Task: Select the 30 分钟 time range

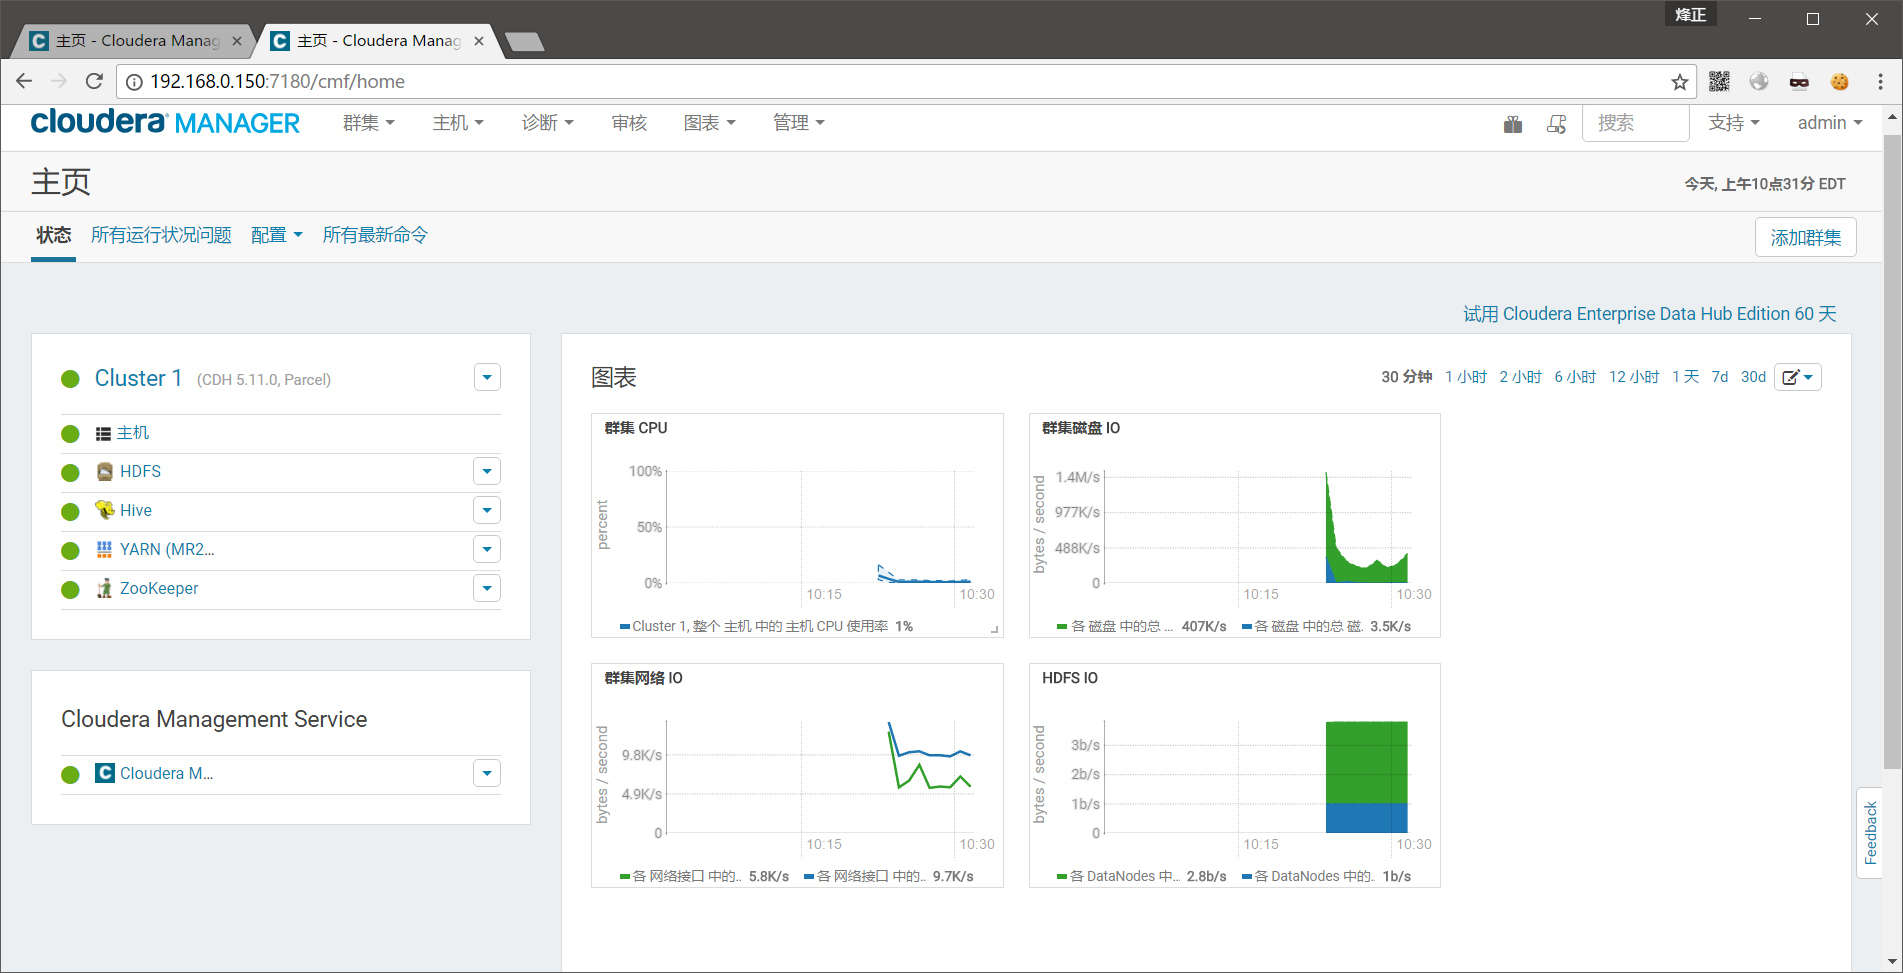Action: (1407, 377)
